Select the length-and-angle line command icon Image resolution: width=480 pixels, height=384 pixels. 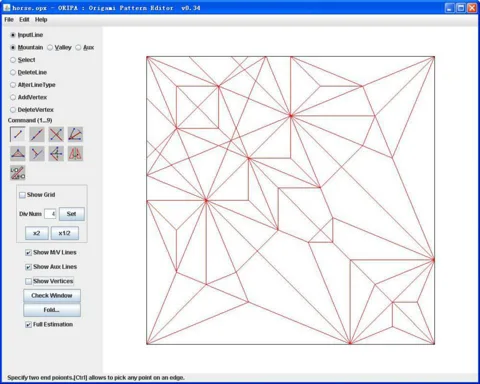(18, 173)
